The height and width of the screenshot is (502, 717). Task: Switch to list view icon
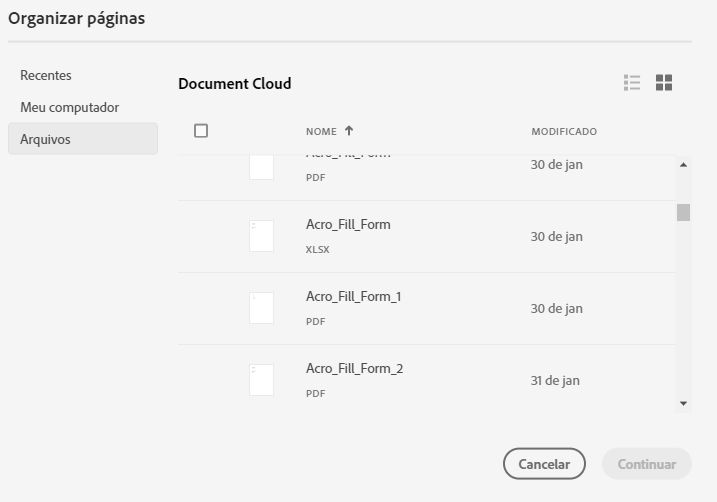click(x=632, y=83)
